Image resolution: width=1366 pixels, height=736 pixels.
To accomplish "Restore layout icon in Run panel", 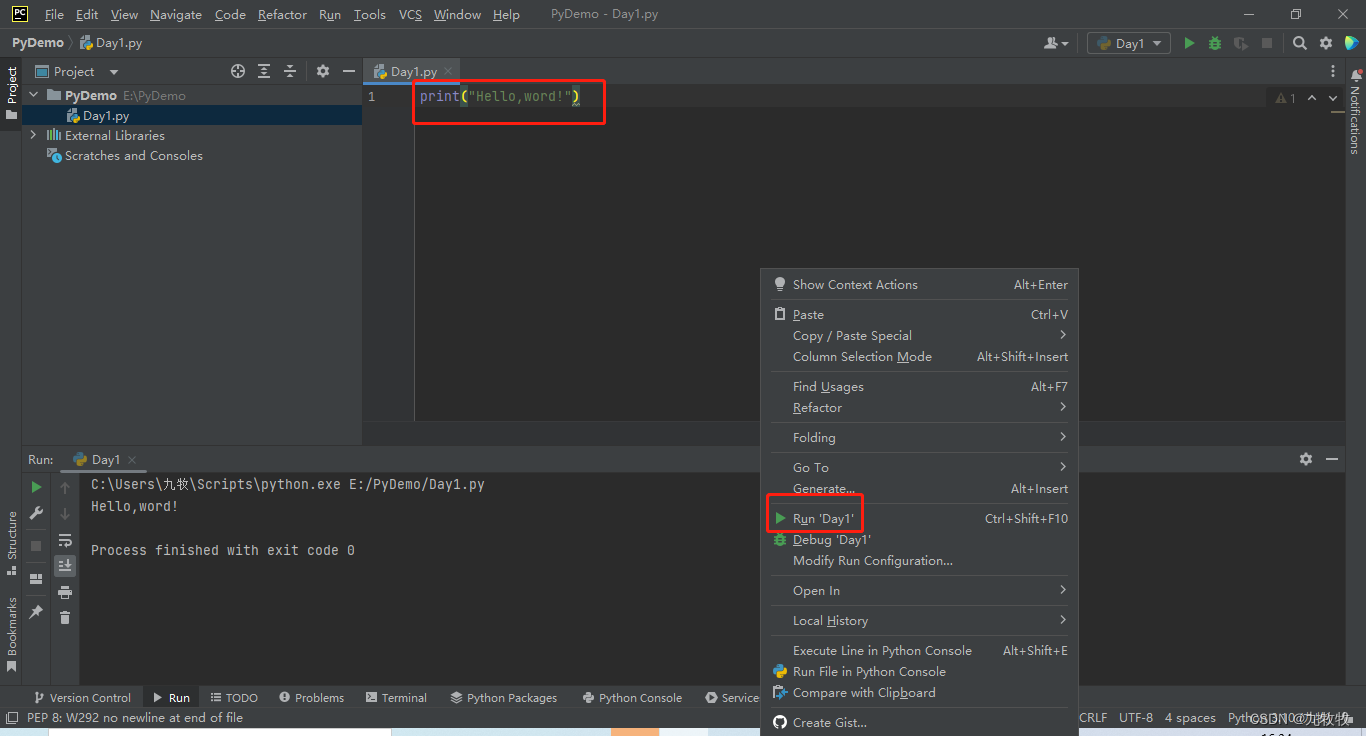I will pyautogui.click(x=36, y=578).
